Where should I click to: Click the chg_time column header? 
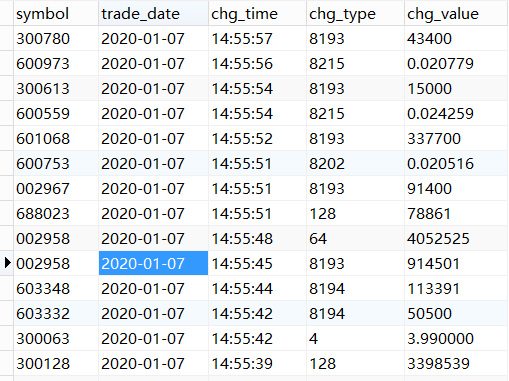[x=257, y=14]
